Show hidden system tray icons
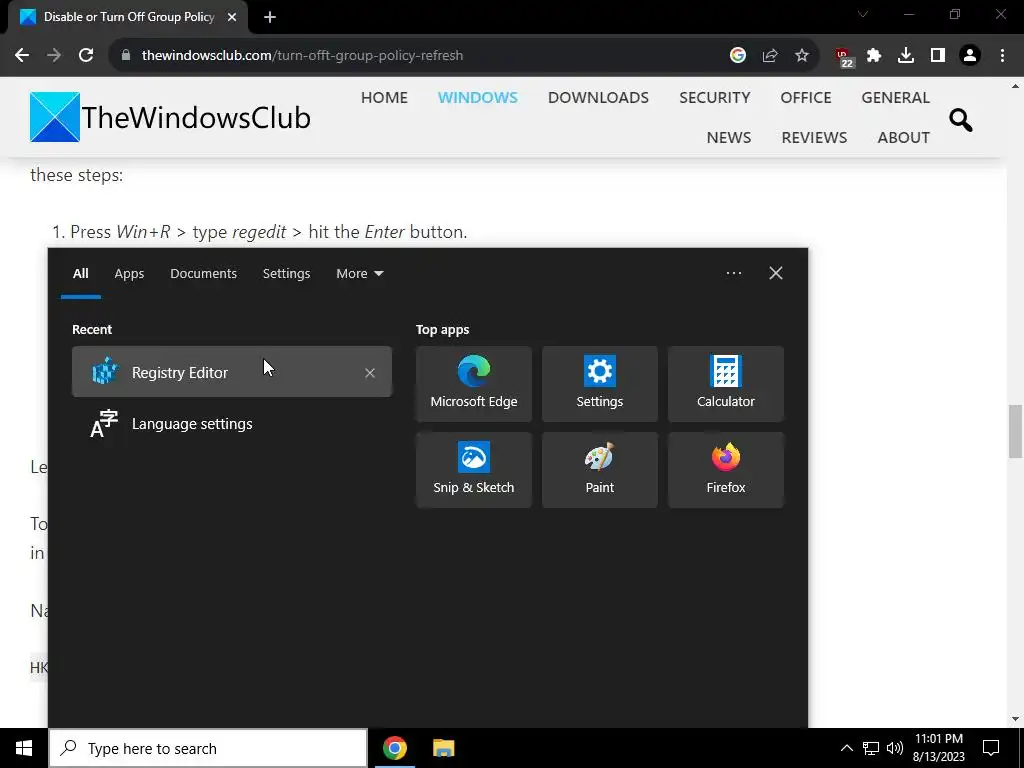The width and height of the screenshot is (1024, 768). click(846, 748)
